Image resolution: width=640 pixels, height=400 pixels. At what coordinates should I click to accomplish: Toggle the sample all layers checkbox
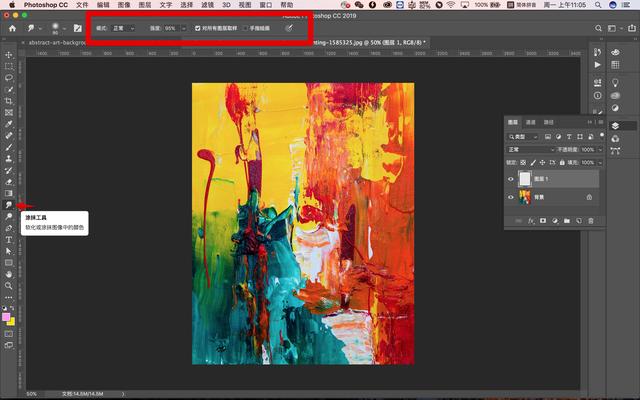[x=197, y=29]
